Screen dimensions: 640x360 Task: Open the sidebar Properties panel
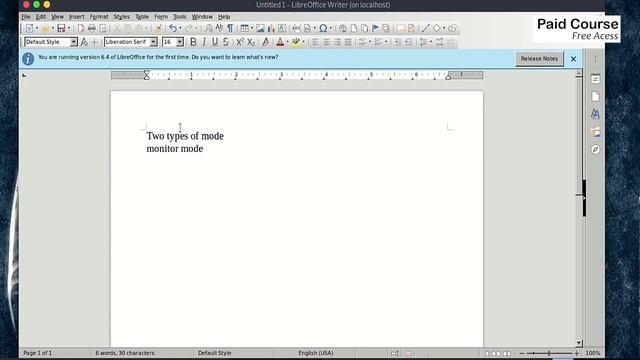[596, 79]
